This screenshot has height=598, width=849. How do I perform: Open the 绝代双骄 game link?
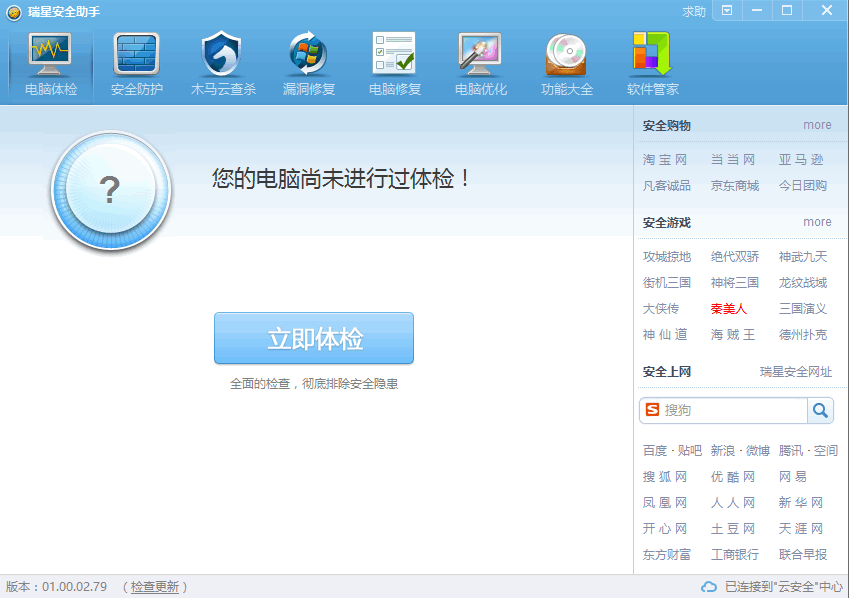click(735, 257)
